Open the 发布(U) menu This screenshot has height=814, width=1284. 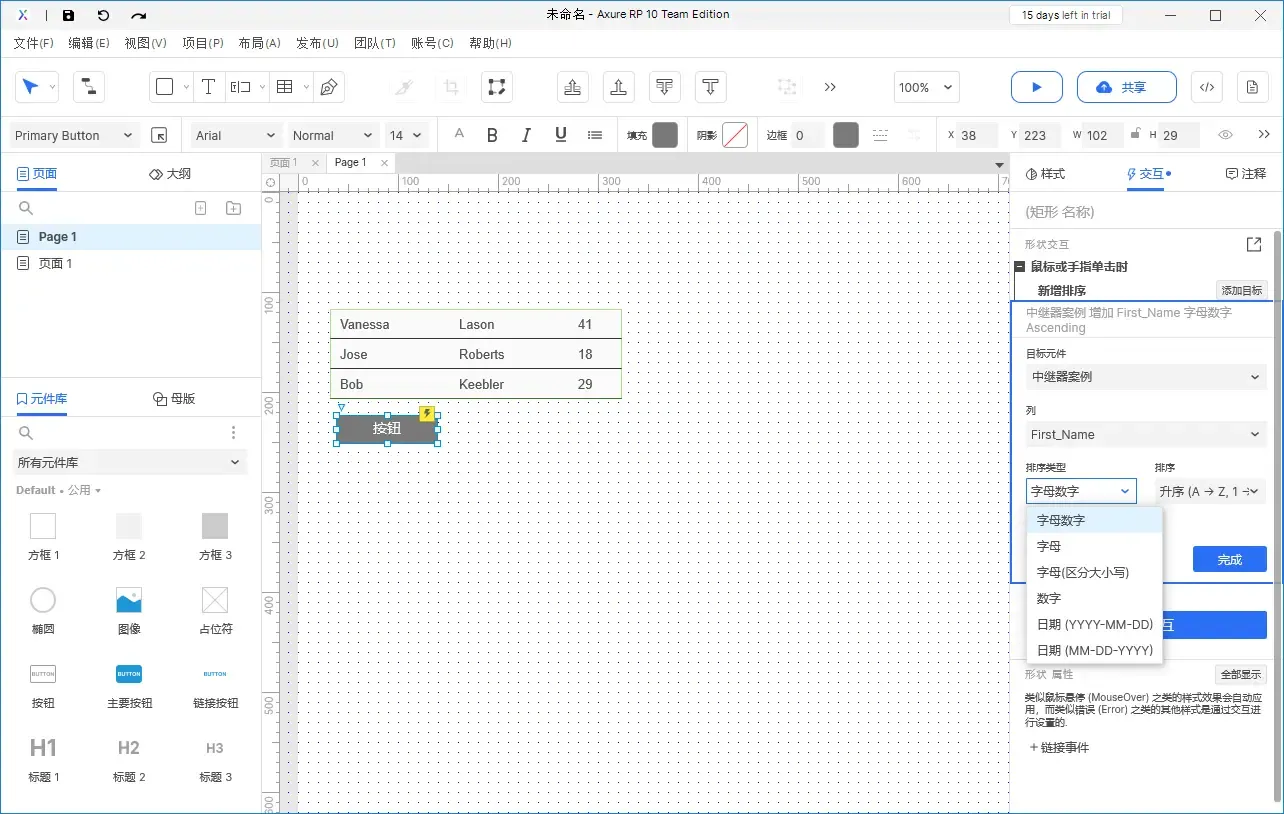[317, 43]
